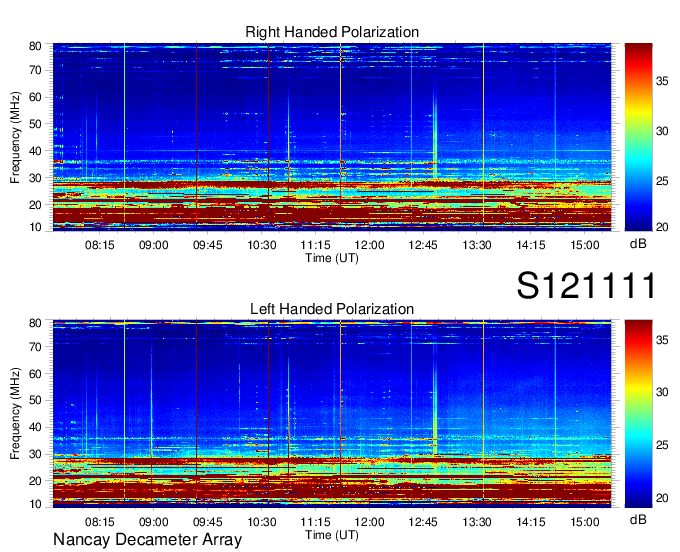Click the 12:00 time tick of the Right Handed plot
Viewport: 680px width, 552px height.
point(369,245)
